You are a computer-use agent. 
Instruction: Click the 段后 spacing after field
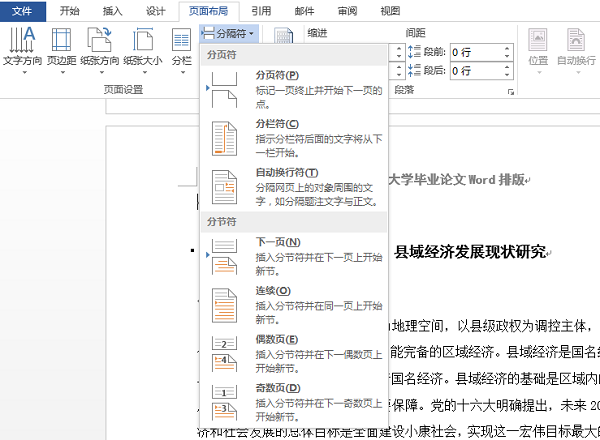point(477,71)
